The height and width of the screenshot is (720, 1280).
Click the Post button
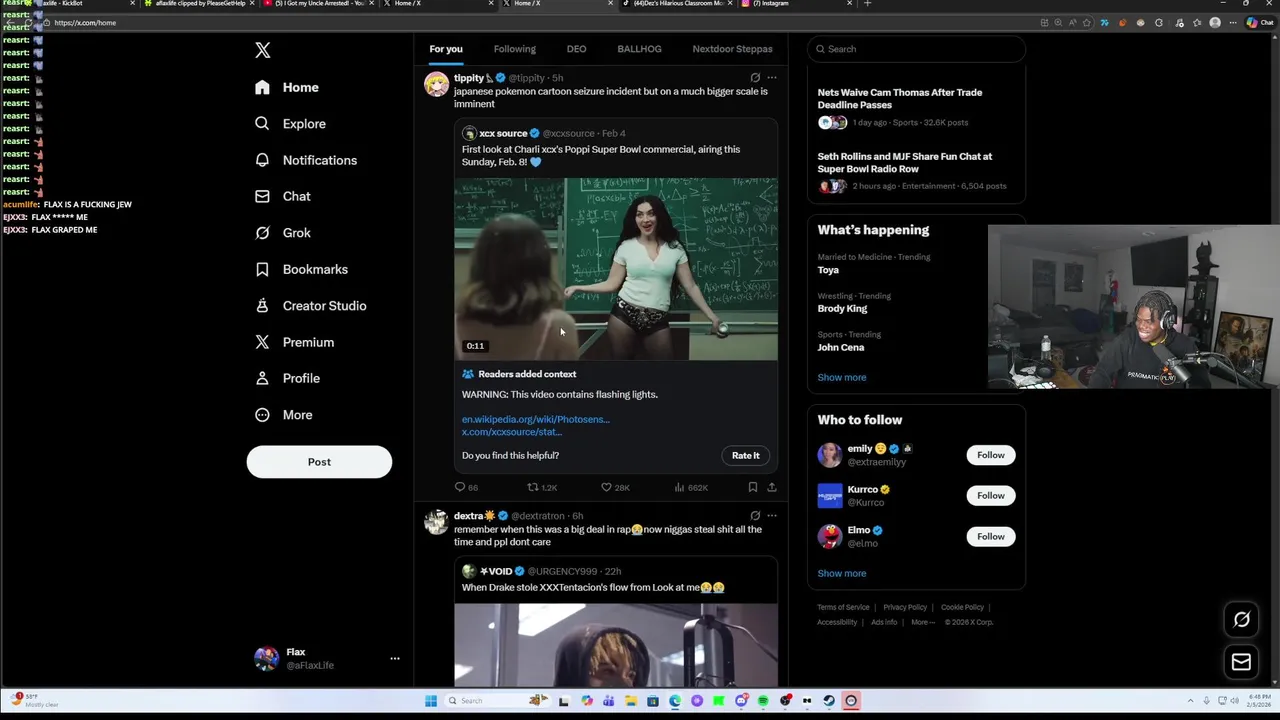click(x=319, y=462)
